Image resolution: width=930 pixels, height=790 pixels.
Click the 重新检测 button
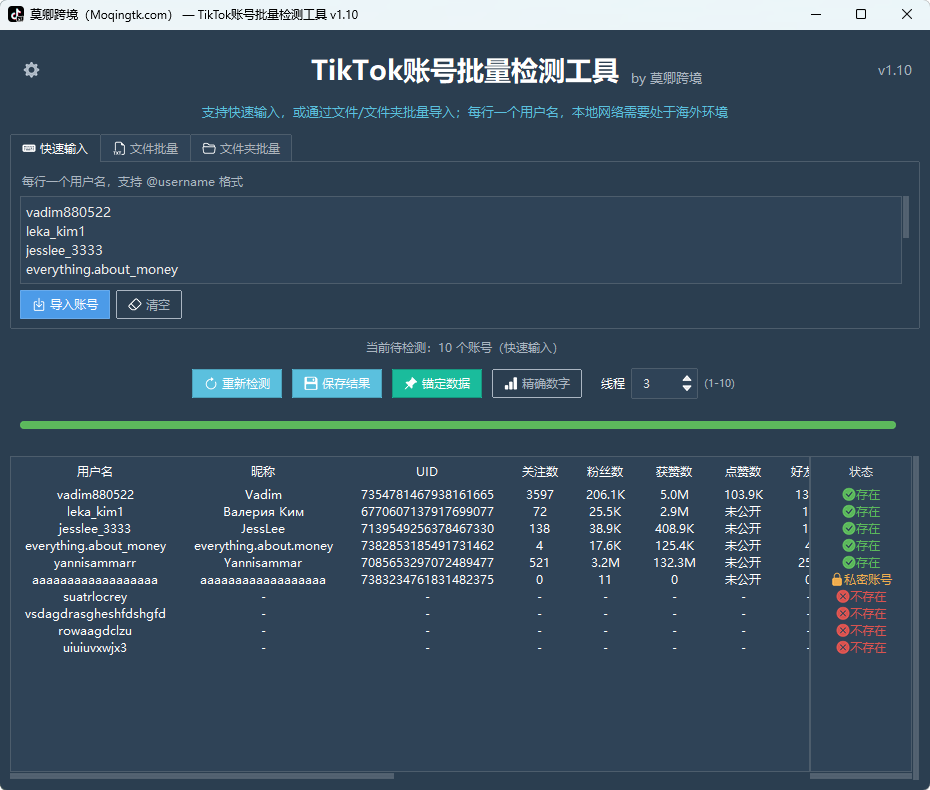pyautogui.click(x=237, y=384)
